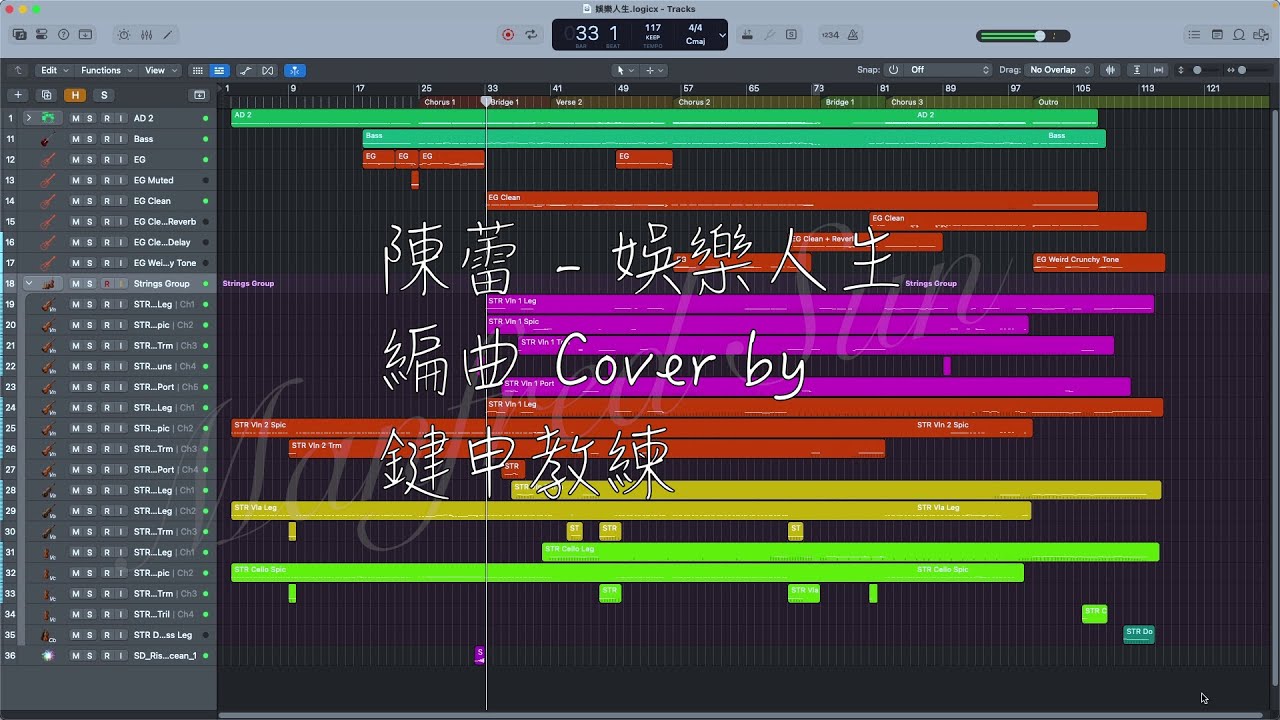Select the EG Weird Crunchy Tone region
Viewport: 1280px width, 720px height.
1098,262
